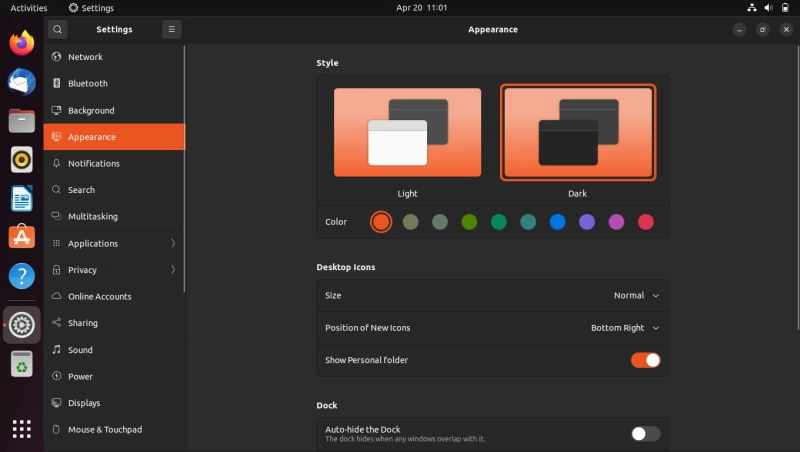Disable the Show Personal folder switch
Image resolution: width=800 pixels, height=452 pixels.
(645, 360)
